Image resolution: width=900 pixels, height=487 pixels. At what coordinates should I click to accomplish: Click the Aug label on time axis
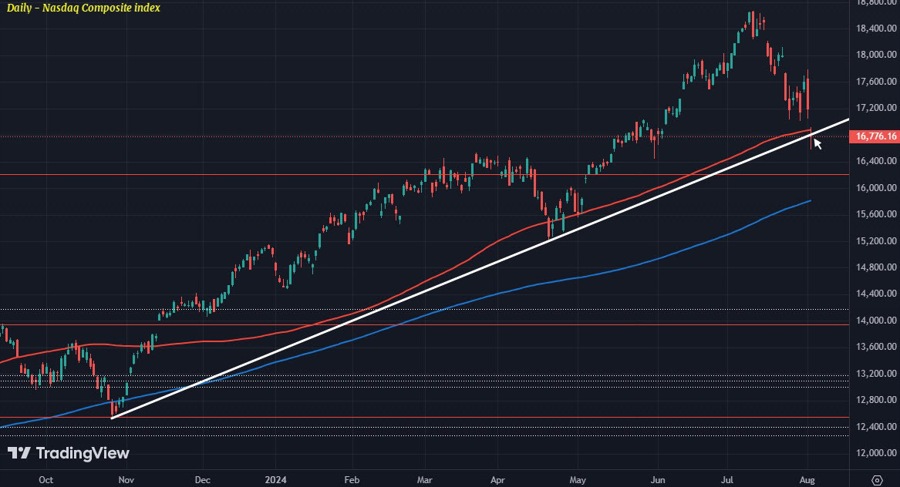[806, 479]
